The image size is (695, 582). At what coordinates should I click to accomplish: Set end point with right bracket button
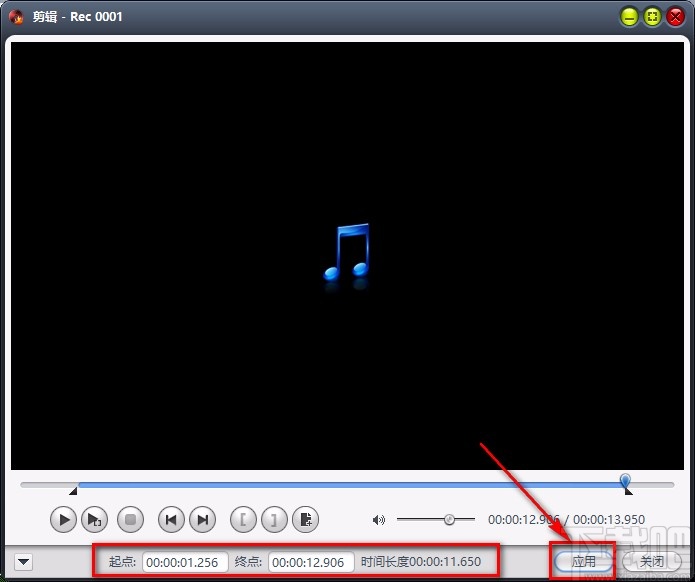click(x=274, y=520)
